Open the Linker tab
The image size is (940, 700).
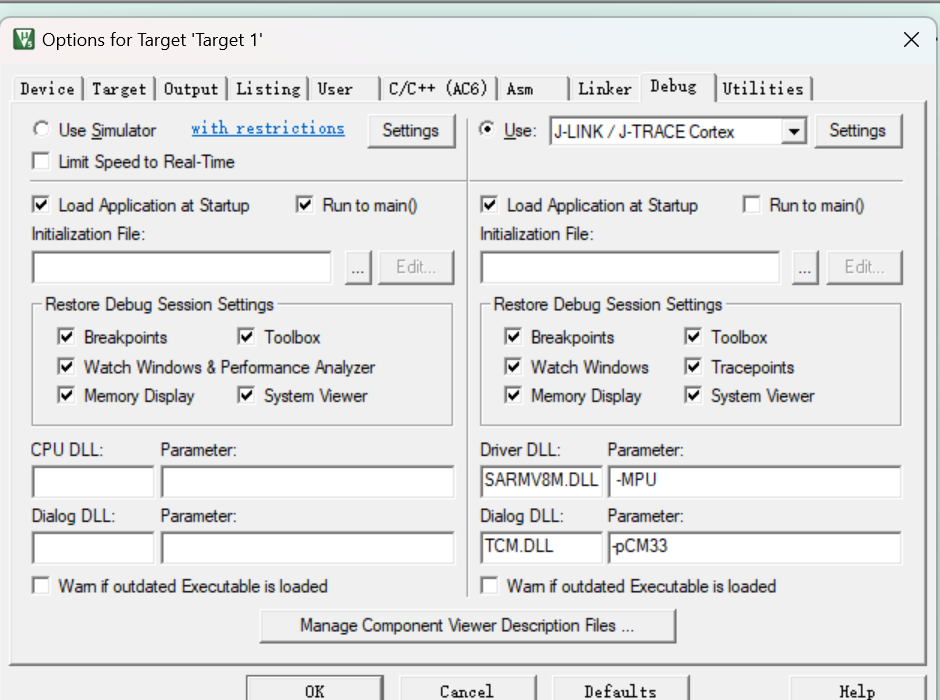click(x=604, y=89)
